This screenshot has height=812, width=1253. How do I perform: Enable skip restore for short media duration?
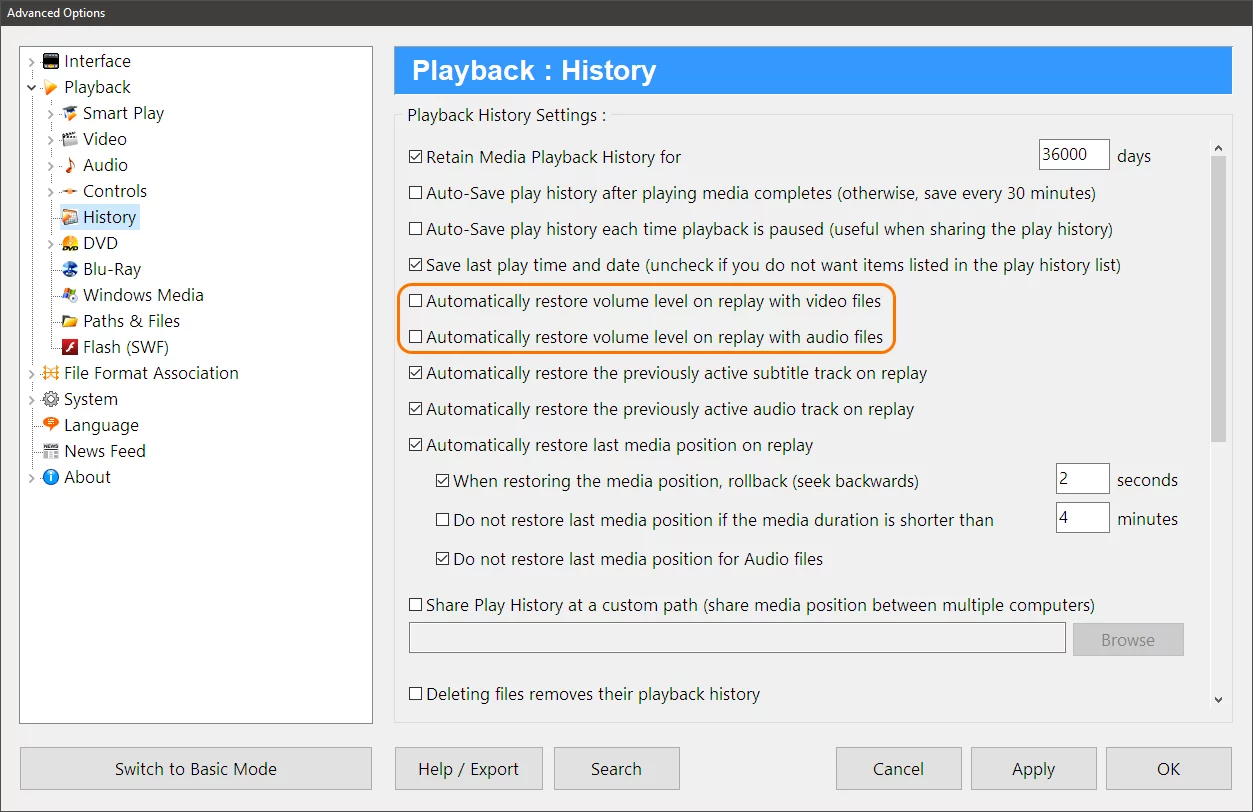pos(443,520)
